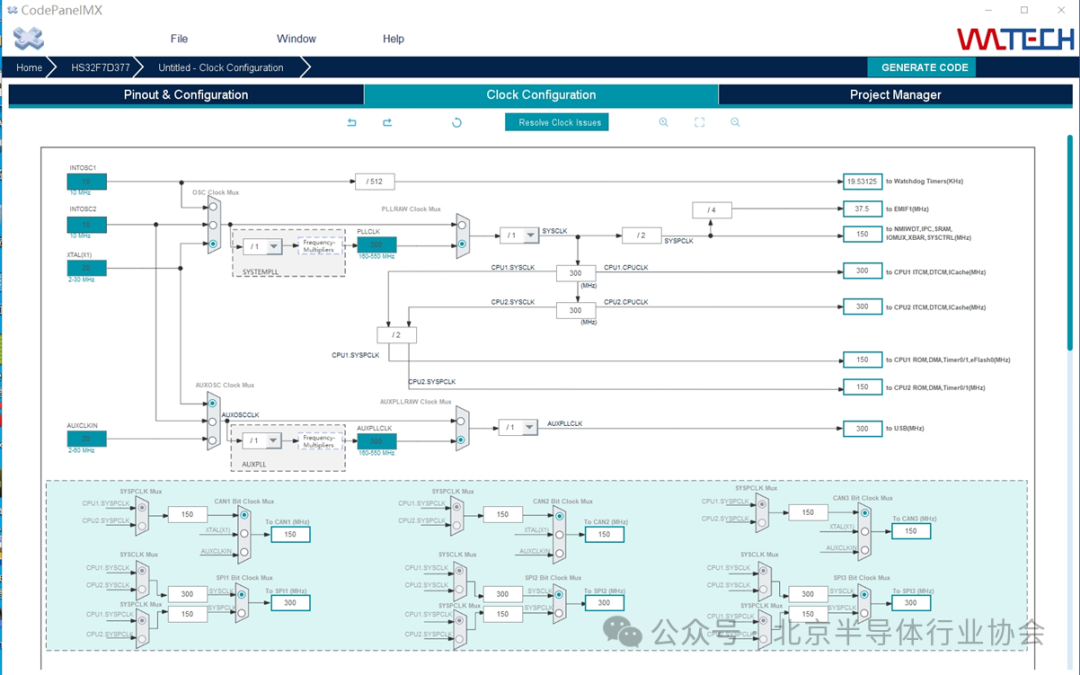
Task: Select bottom input of PLLRAW Clock Mux
Action: pos(462,244)
